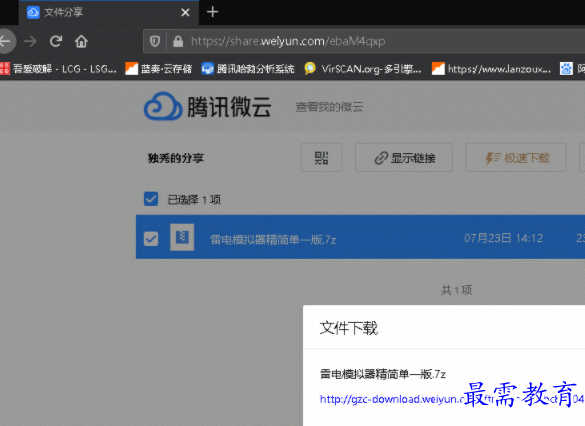The width and height of the screenshot is (585, 426).
Task: Open the 吾爱破解 - LCG bookmark
Action: pyautogui.click(x=58, y=69)
